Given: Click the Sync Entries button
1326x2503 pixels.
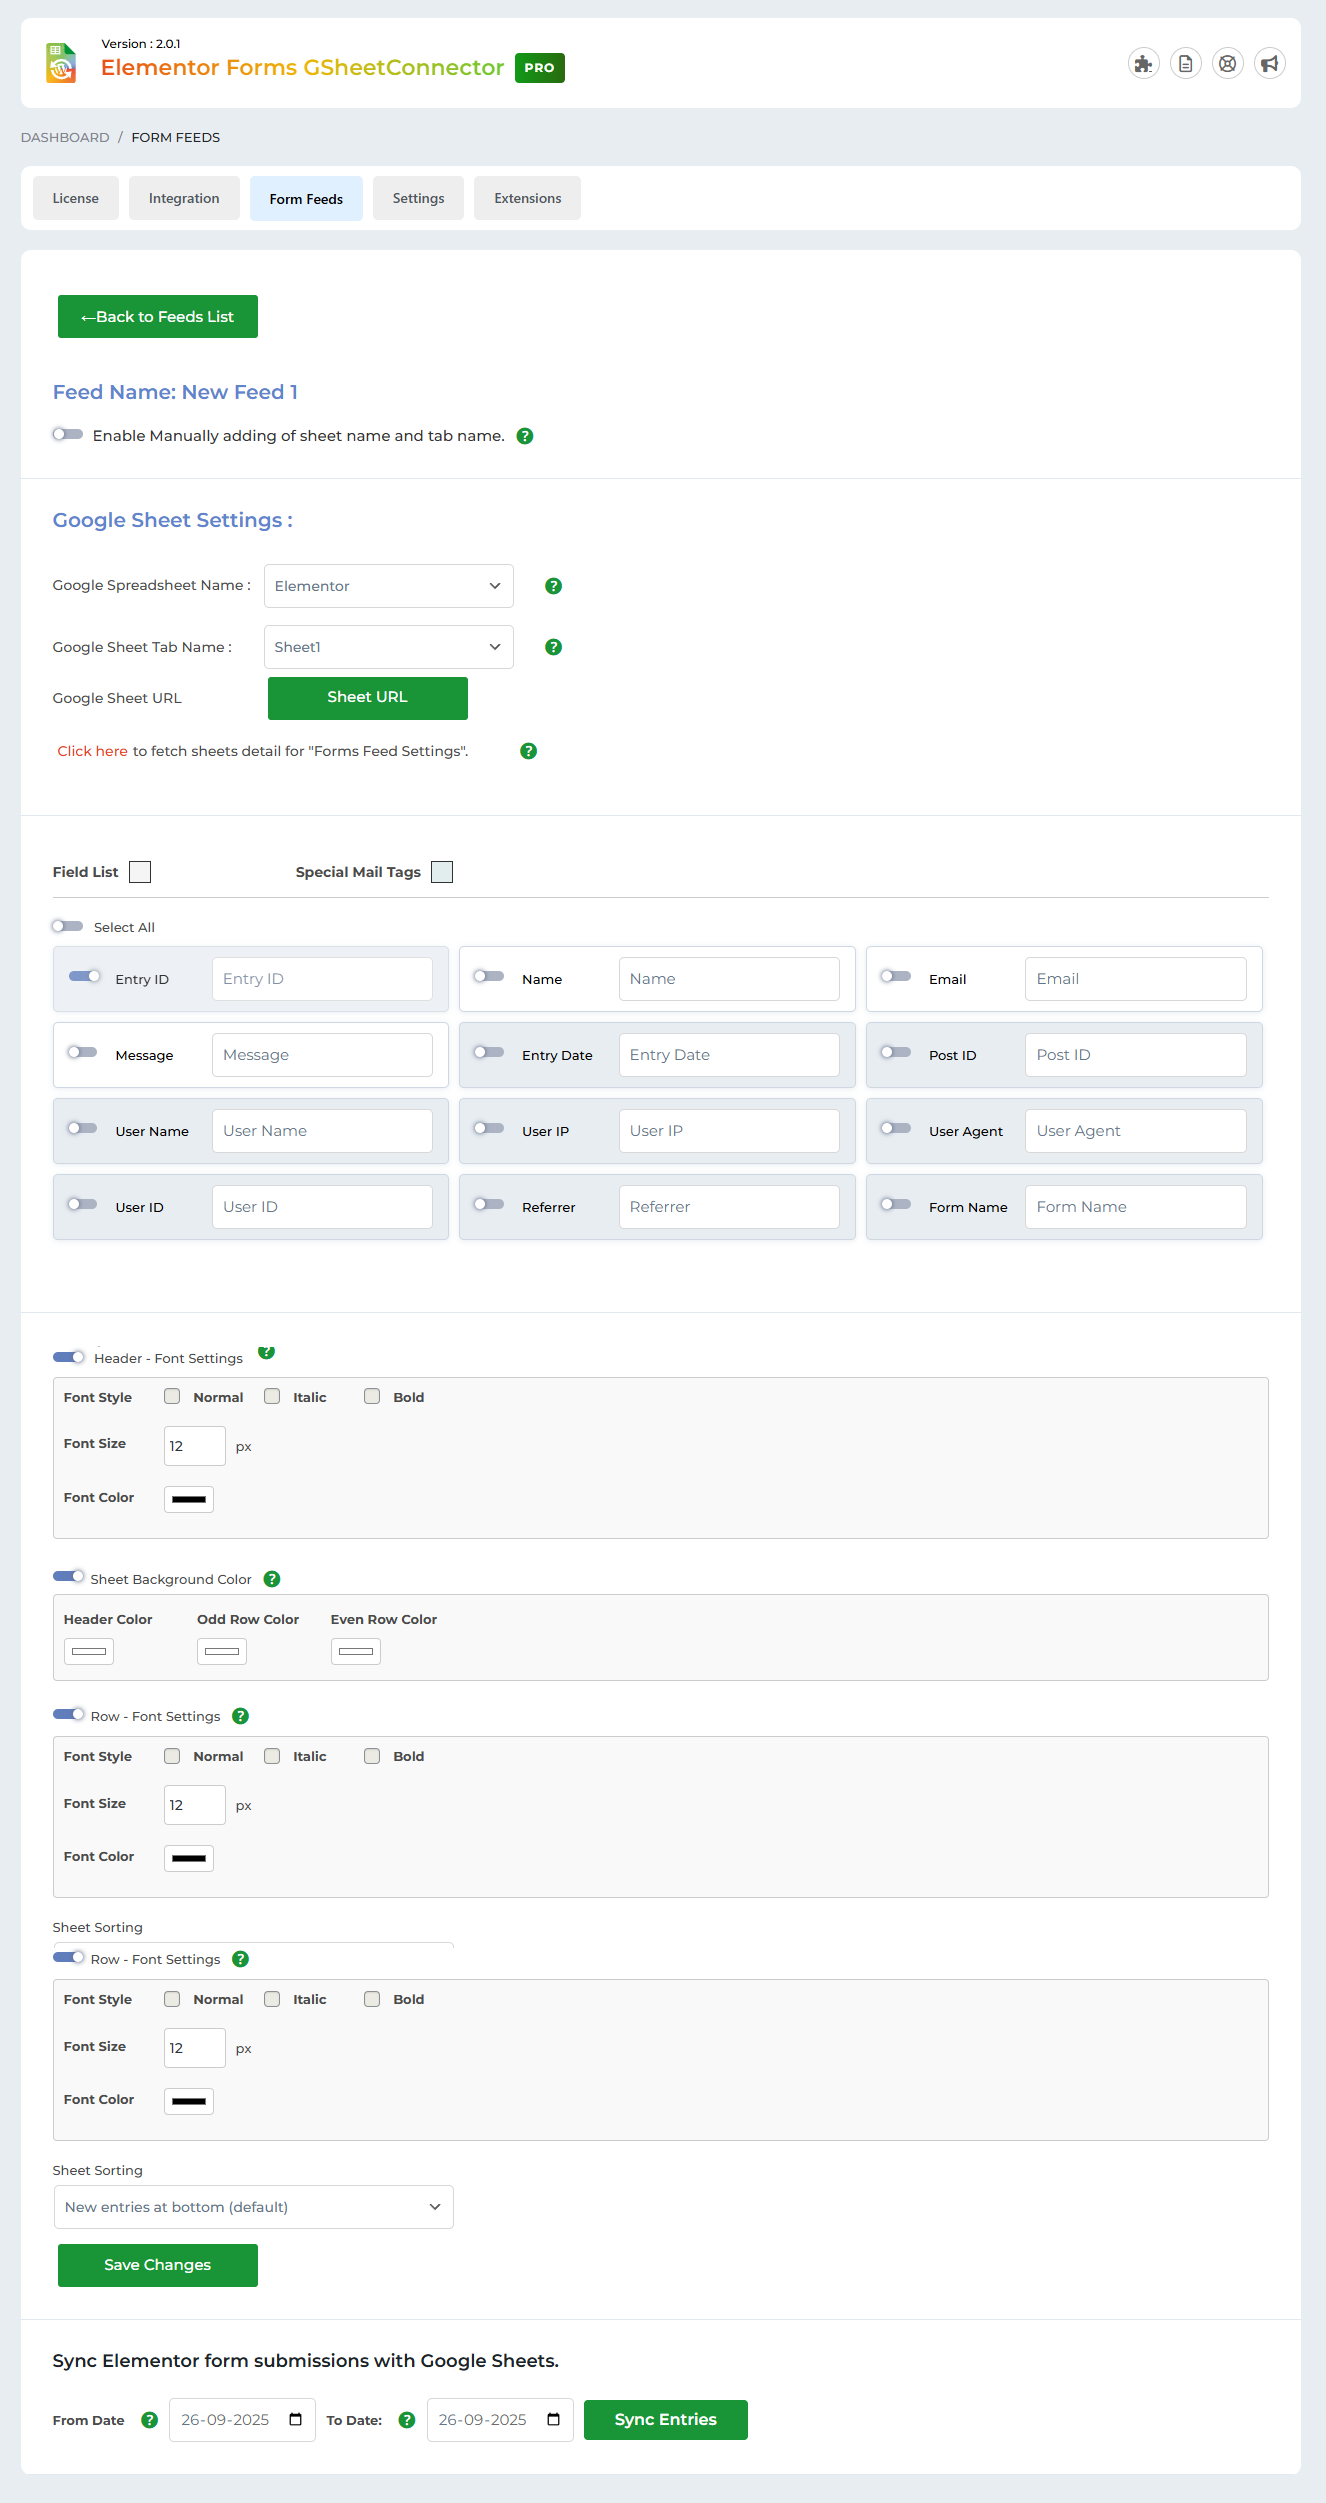Looking at the screenshot, I should point(665,2420).
